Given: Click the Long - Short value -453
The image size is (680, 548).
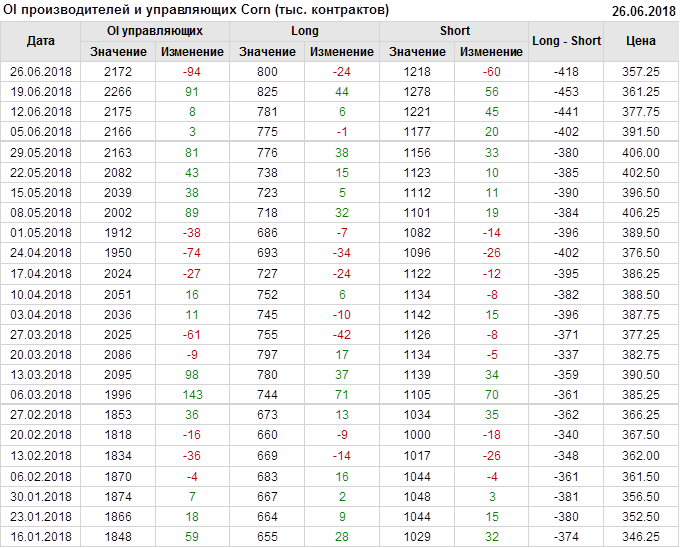Looking at the screenshot, I should [x=567, y=91].
